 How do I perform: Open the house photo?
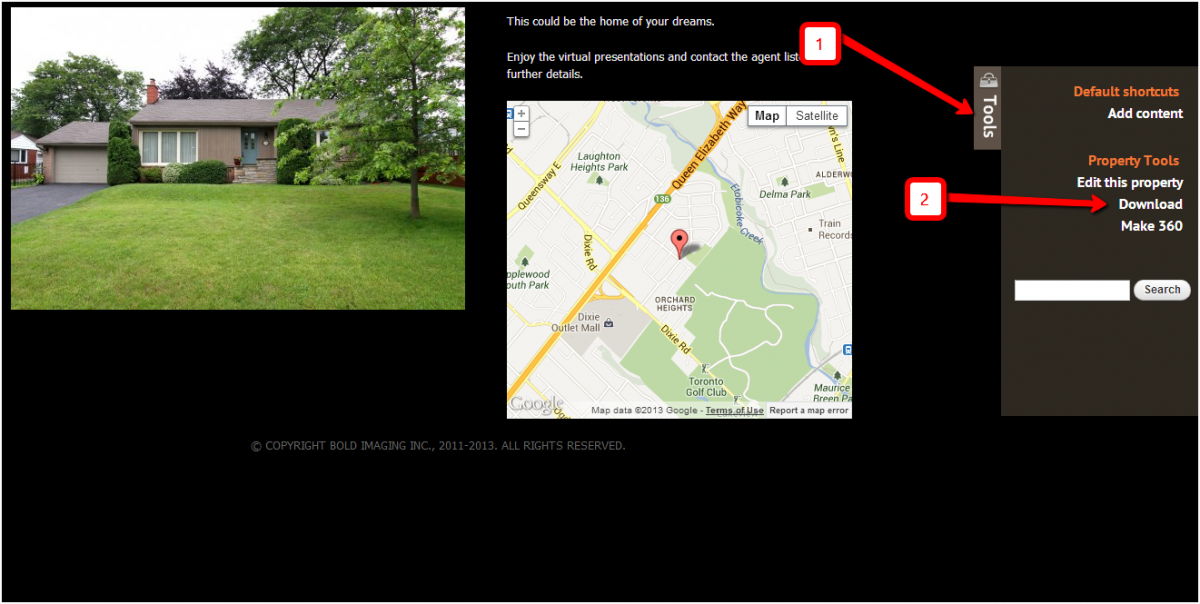(238, 159)
